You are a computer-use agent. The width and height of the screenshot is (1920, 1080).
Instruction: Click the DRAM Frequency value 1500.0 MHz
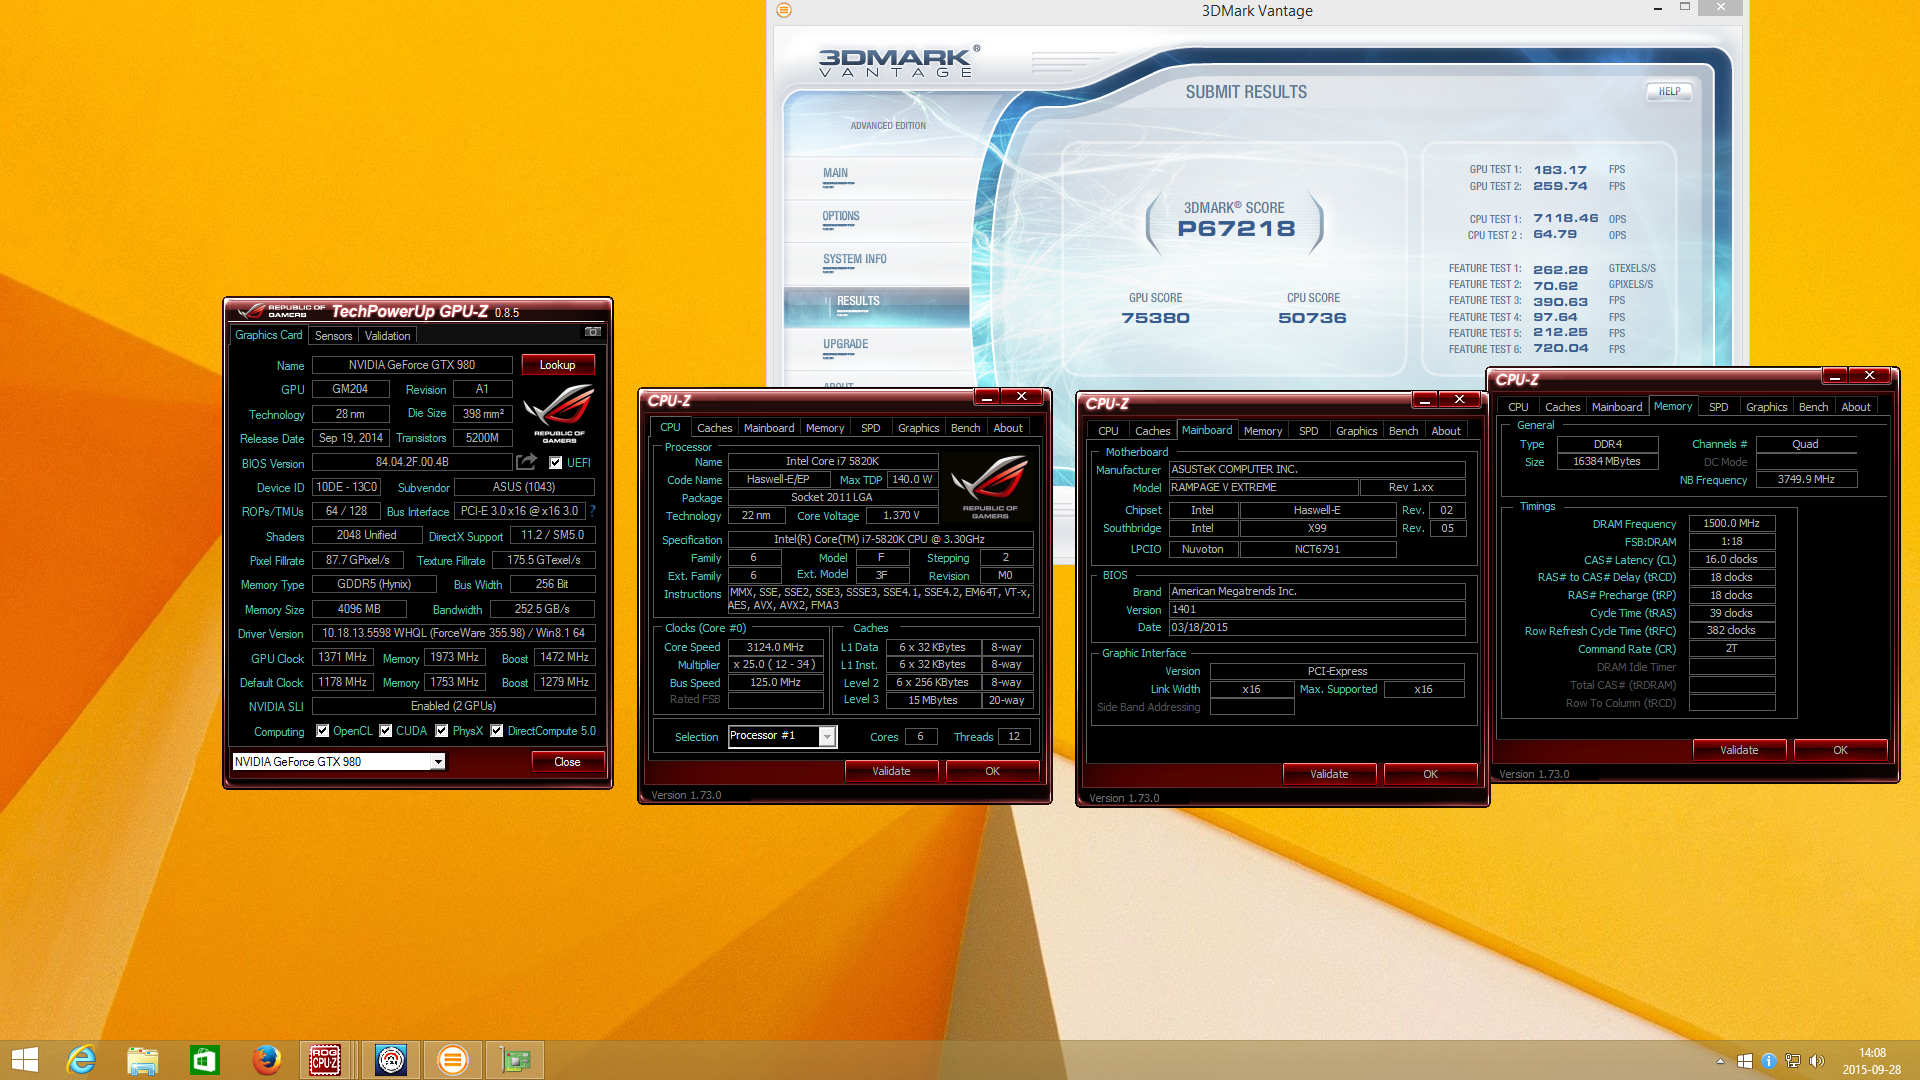pos(1731,523)
